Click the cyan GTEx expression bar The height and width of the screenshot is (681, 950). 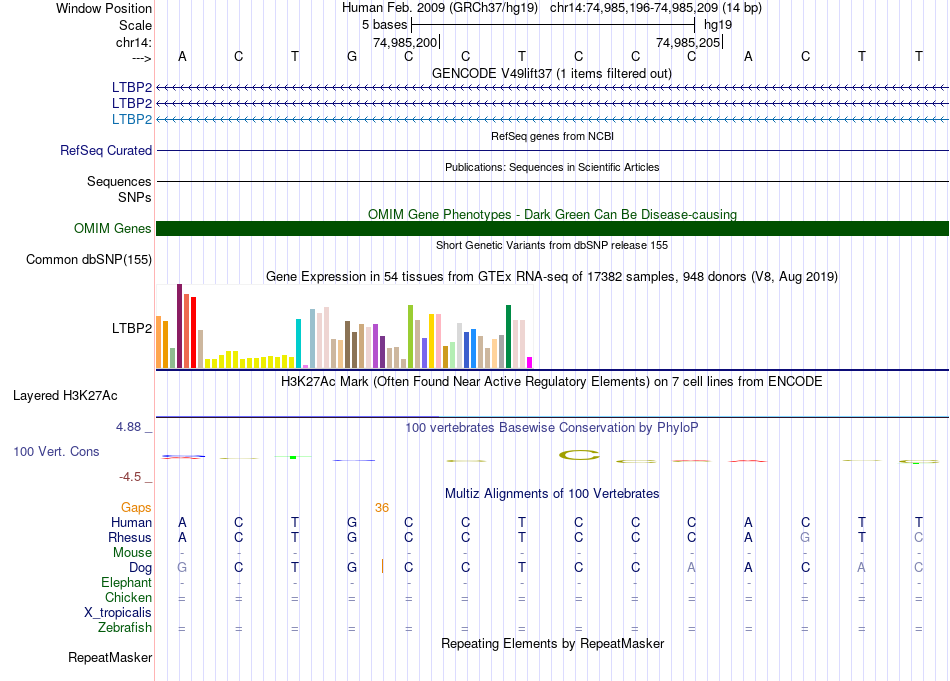click(298, 344)
